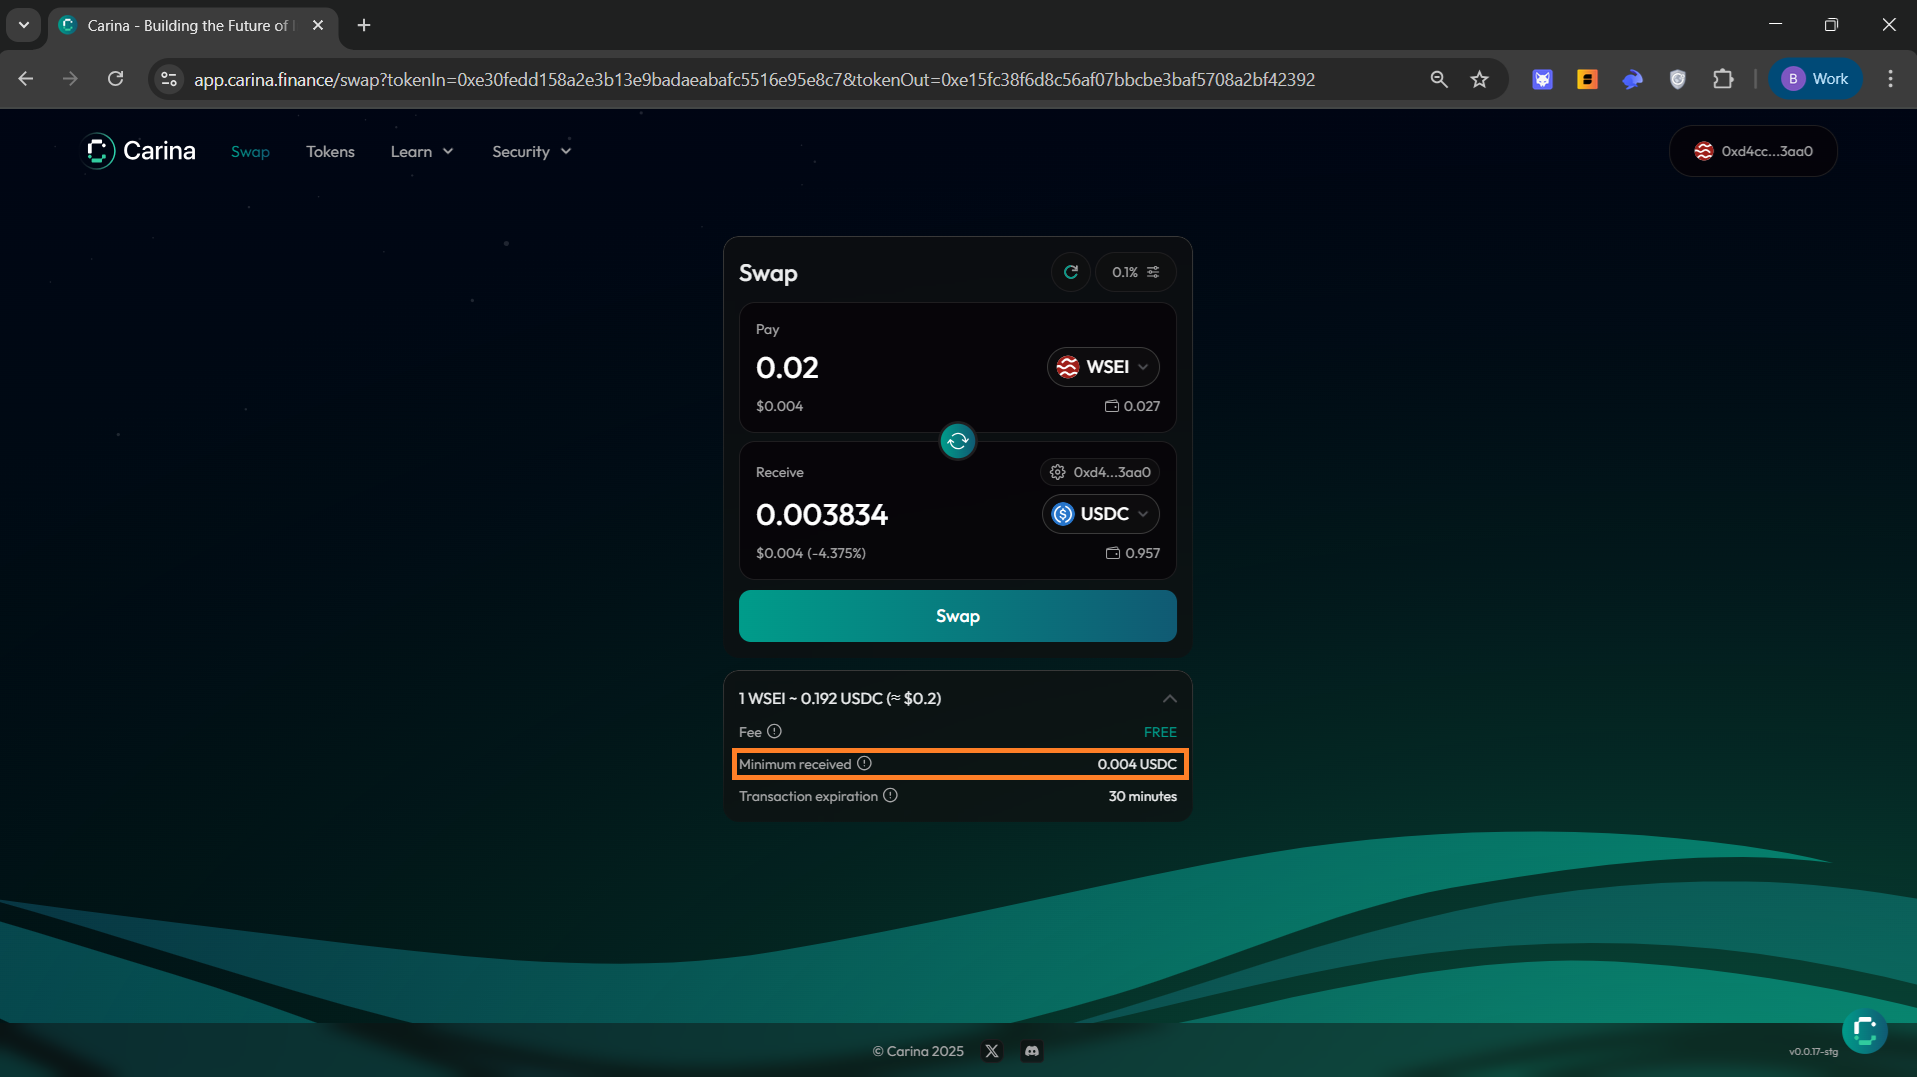
Task: Click the Minimum received info icon
Action: tap(865, 764)
